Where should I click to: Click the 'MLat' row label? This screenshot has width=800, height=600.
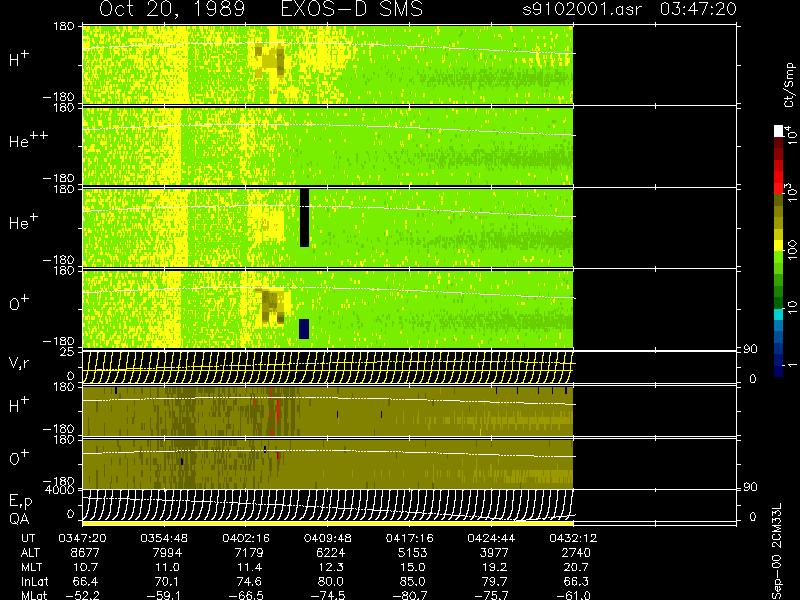coord(34,595)
